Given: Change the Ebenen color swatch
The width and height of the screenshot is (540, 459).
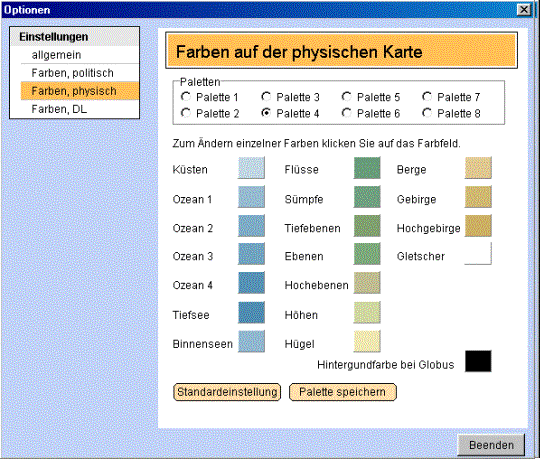Looking at the screenshot, I should coord(367,254).
